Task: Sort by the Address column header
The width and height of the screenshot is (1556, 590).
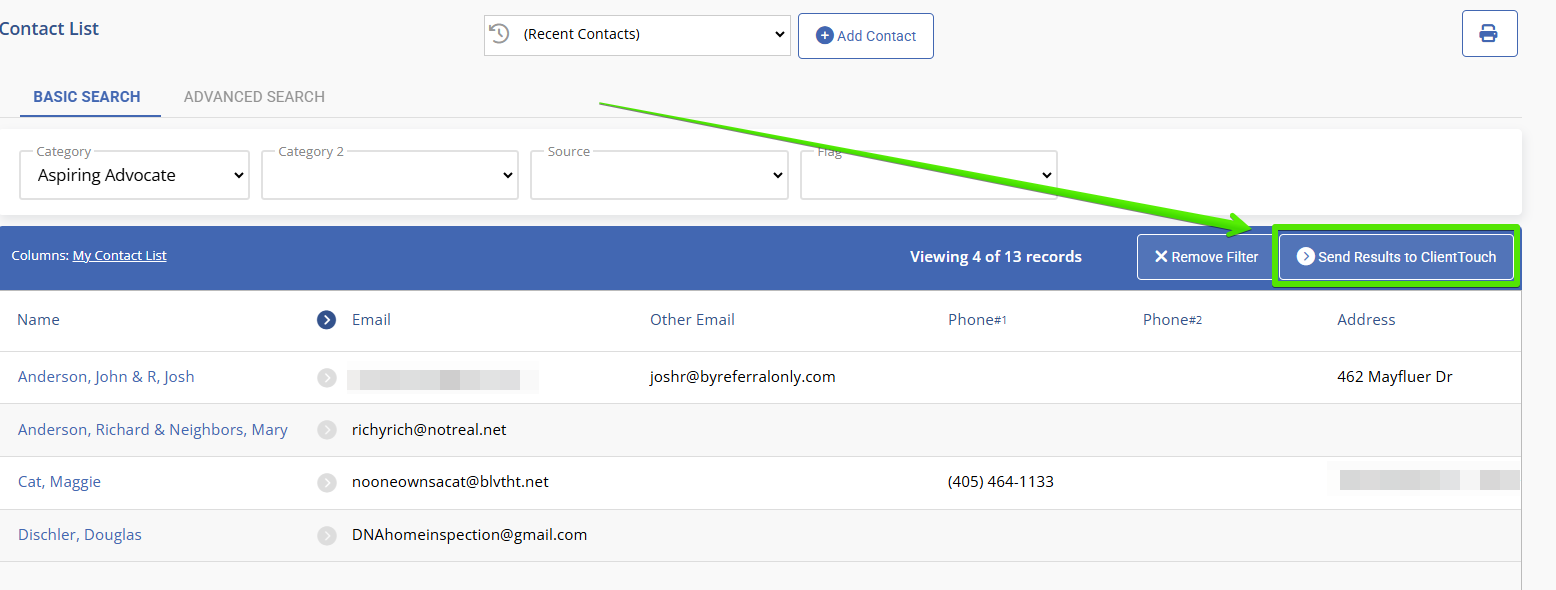Action: point(1365,320)
